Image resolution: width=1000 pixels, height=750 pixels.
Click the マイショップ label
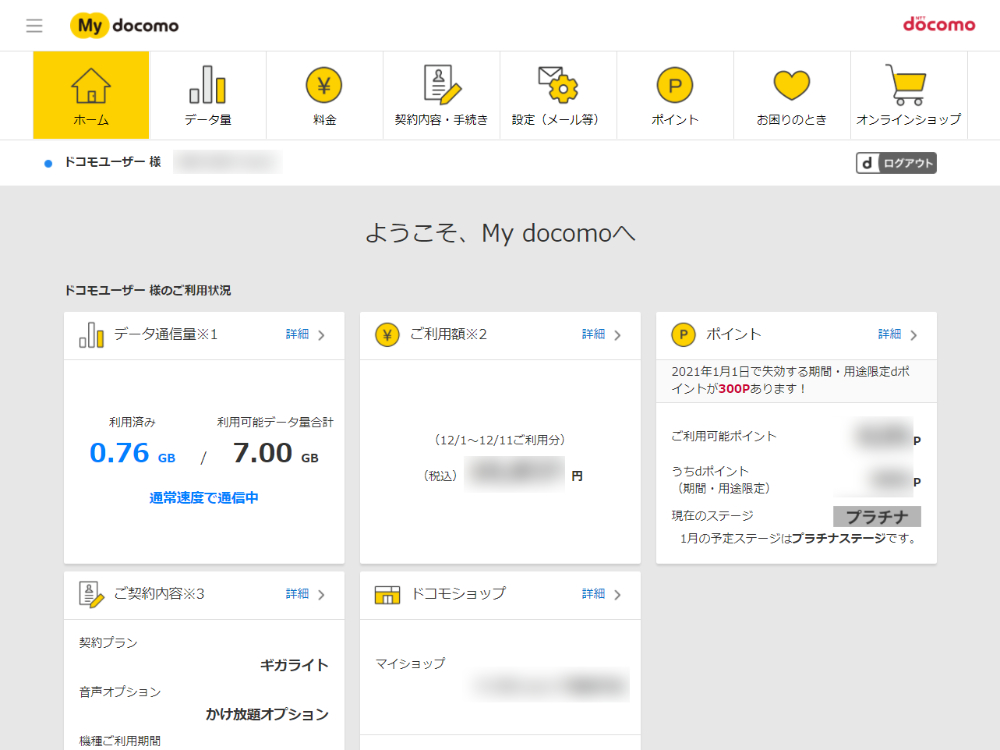coord(410,664)
